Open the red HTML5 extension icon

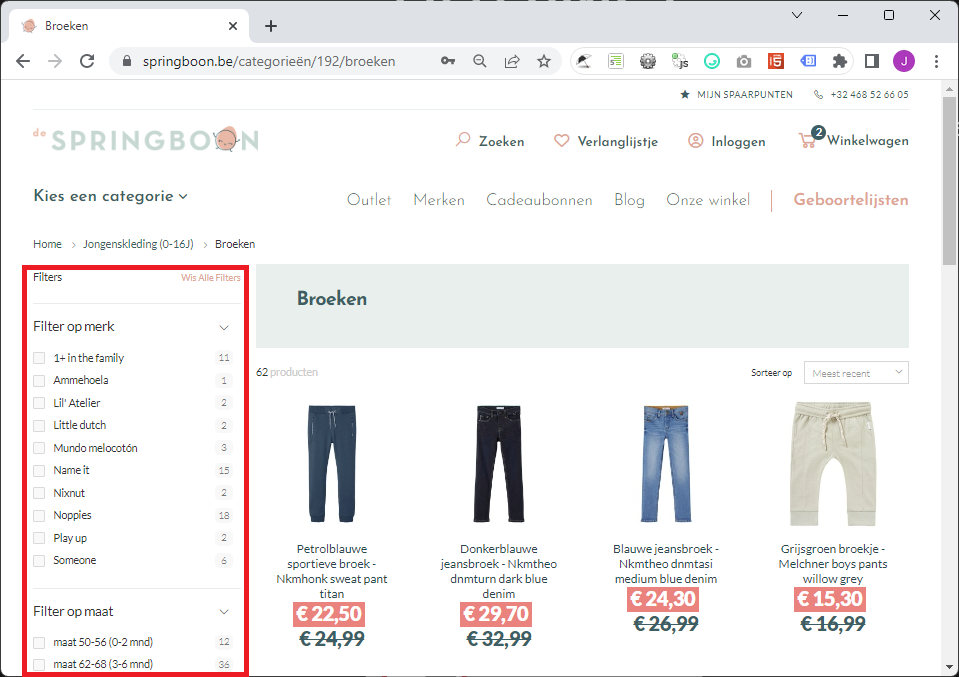click(776, 61)
